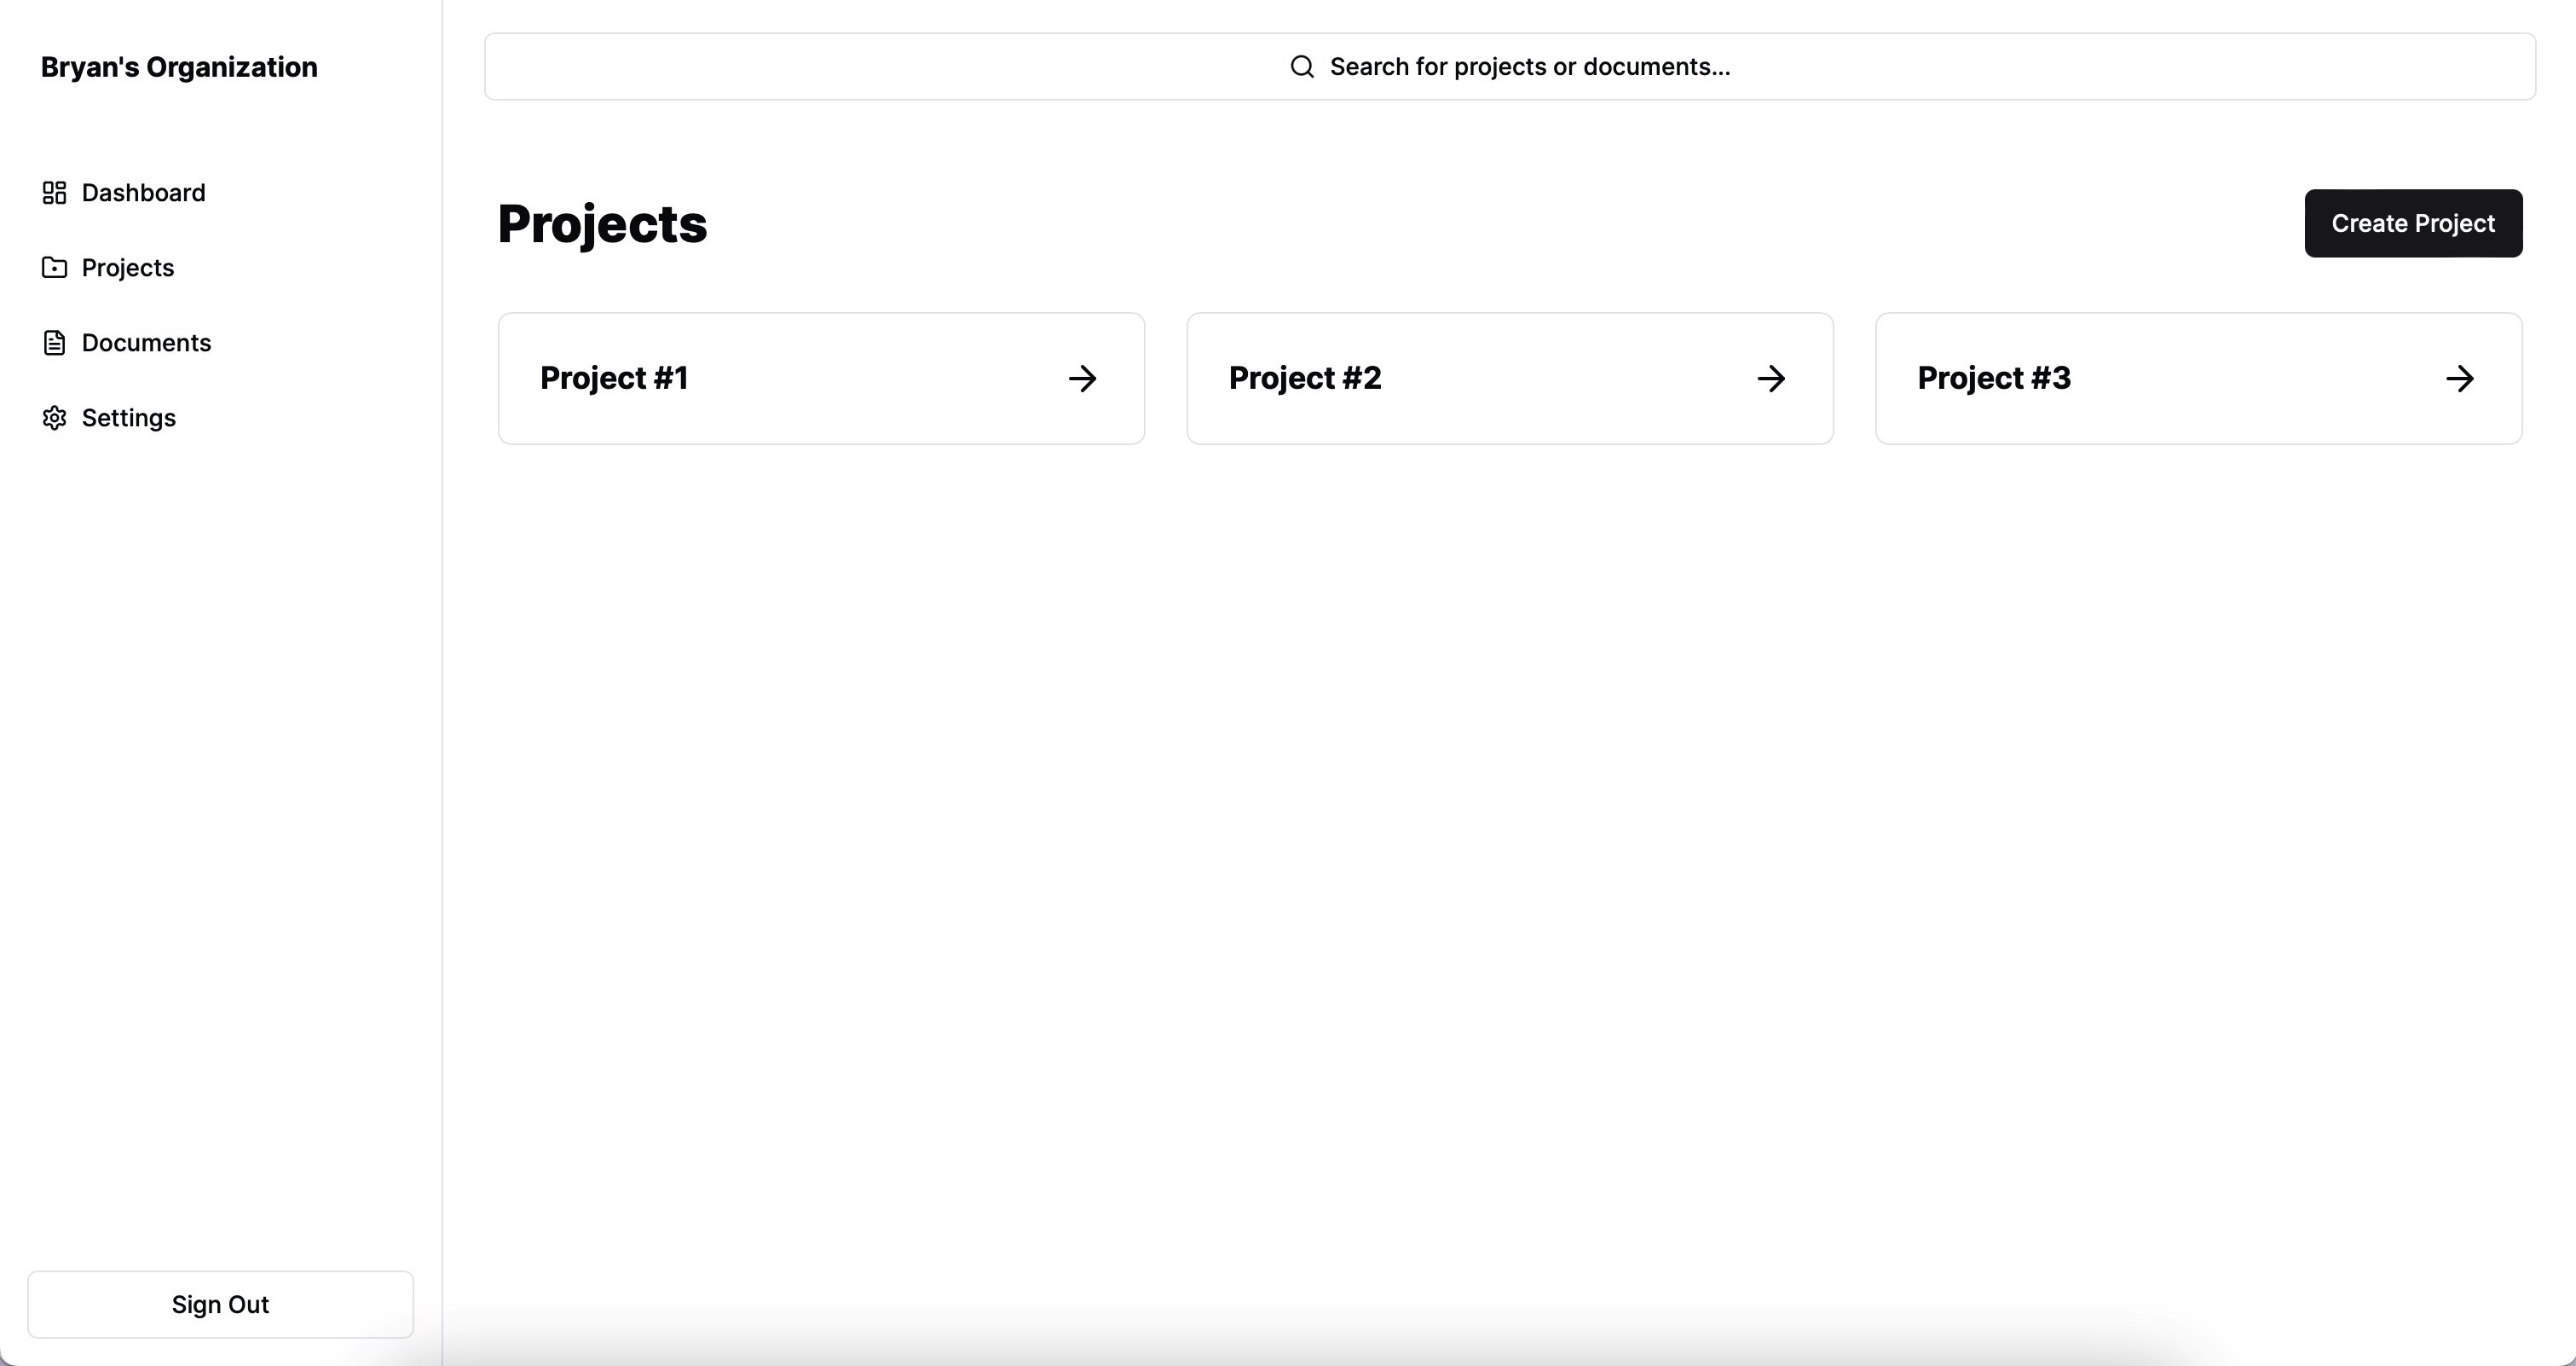Click the Projects page heading
Screen dimensions: 2576x1366
click(x=602, y=224)
